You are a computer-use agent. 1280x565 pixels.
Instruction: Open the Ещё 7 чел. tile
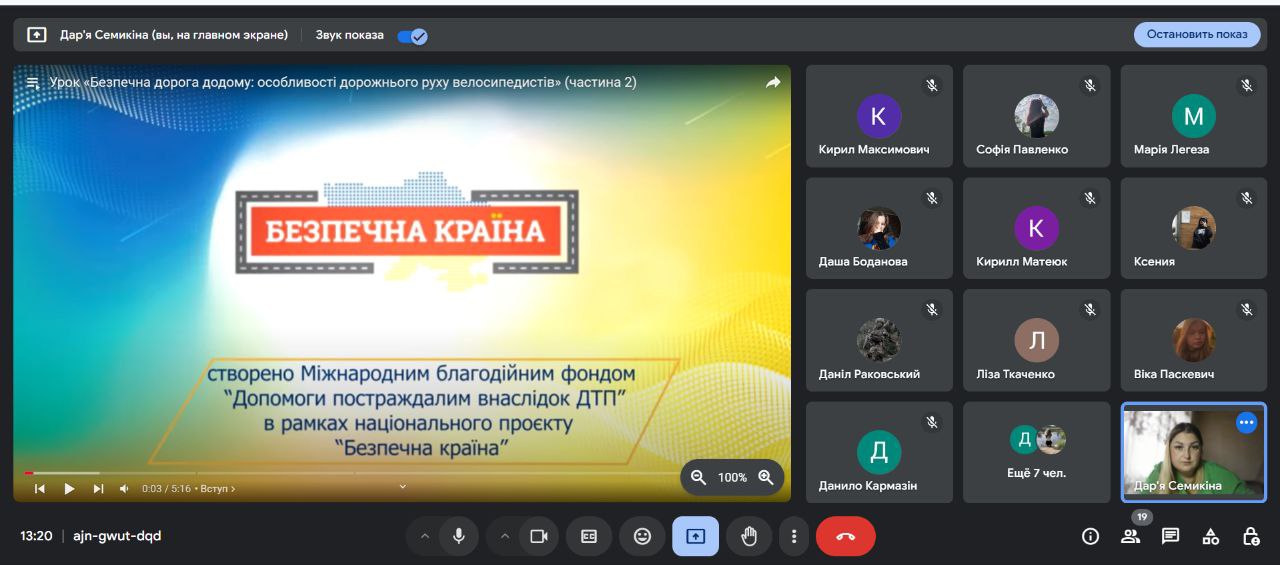click(x=1037, y=452)
